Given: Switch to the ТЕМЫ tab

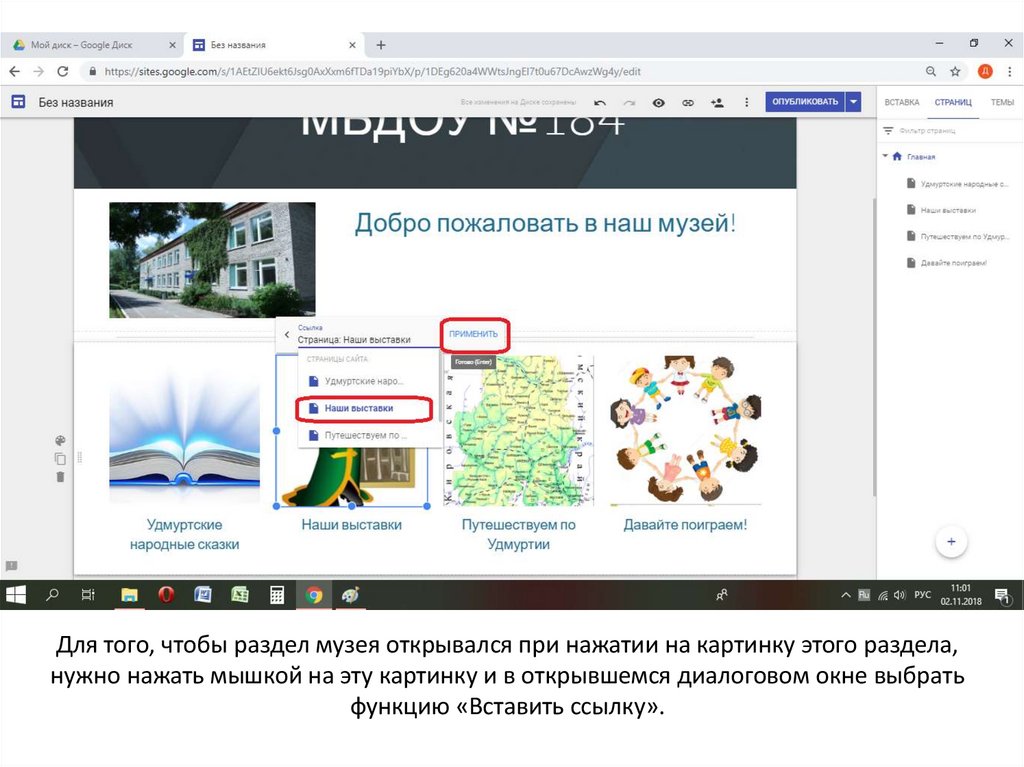Looking at the screenshot, I should [1002, 103].
